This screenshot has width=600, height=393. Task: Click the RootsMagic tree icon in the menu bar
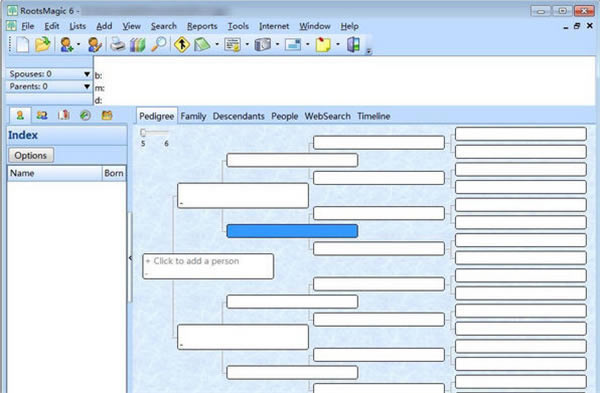tap(11, 26)
